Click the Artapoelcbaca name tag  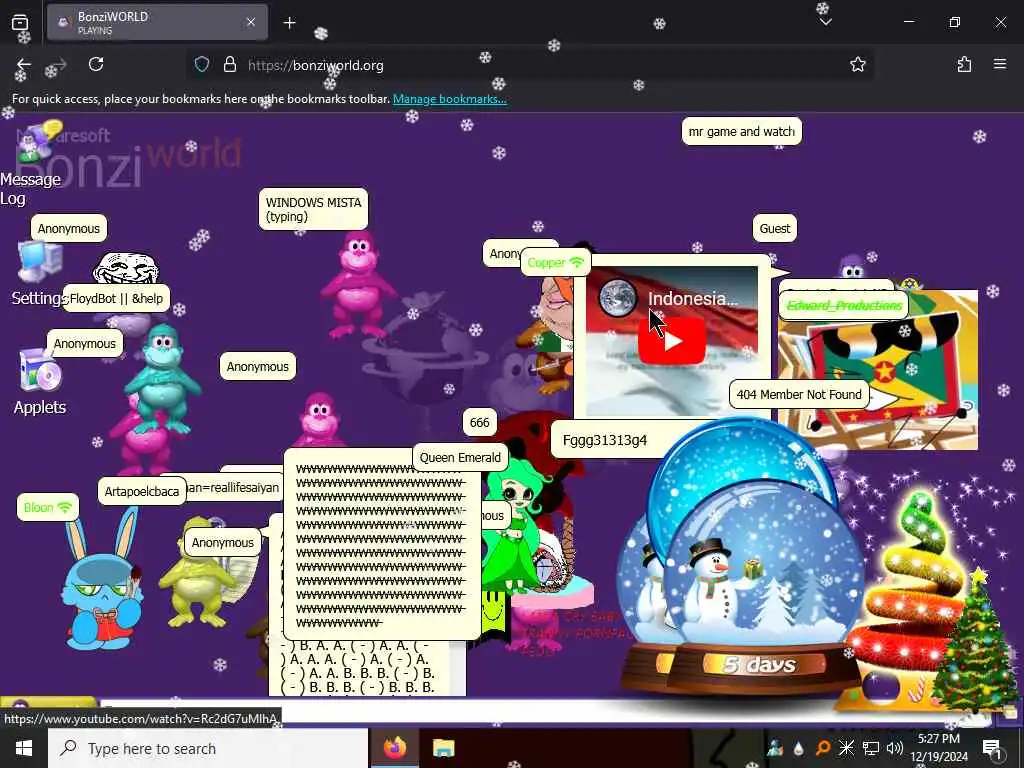[x=142, y=491]
